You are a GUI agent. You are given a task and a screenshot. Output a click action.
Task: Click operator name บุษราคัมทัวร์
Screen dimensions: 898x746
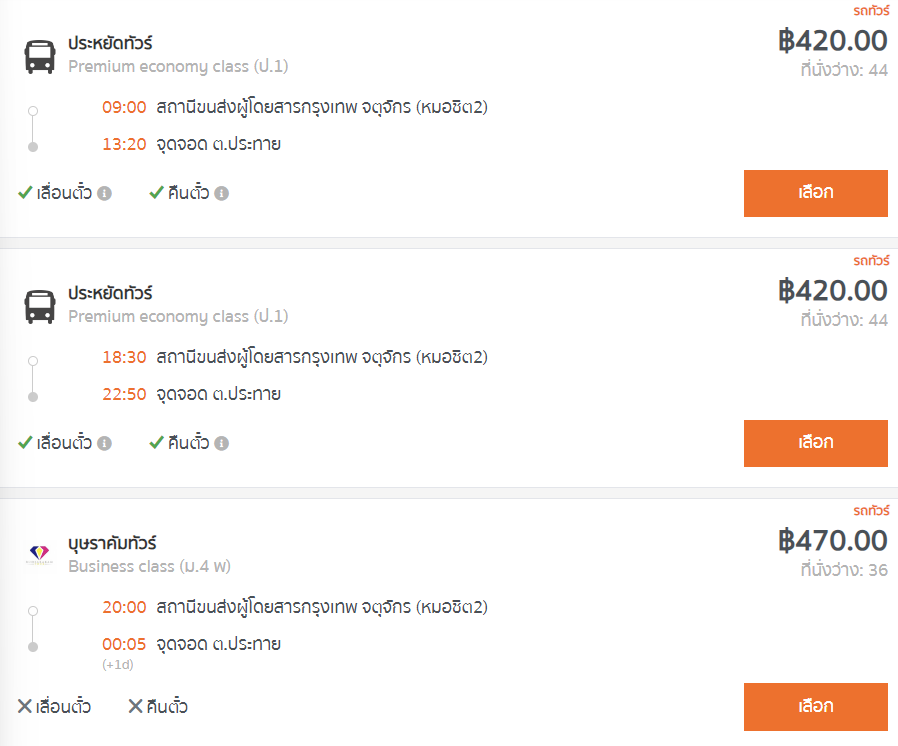(x=112, y=543)
